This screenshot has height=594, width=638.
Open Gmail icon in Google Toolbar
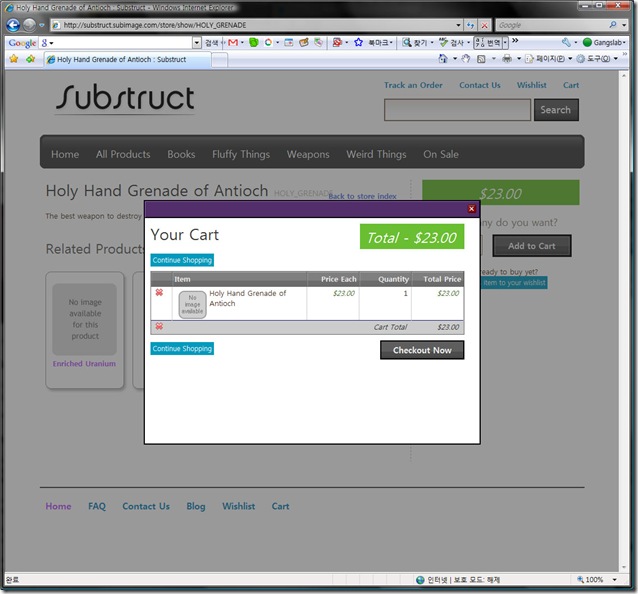[233, 42]
